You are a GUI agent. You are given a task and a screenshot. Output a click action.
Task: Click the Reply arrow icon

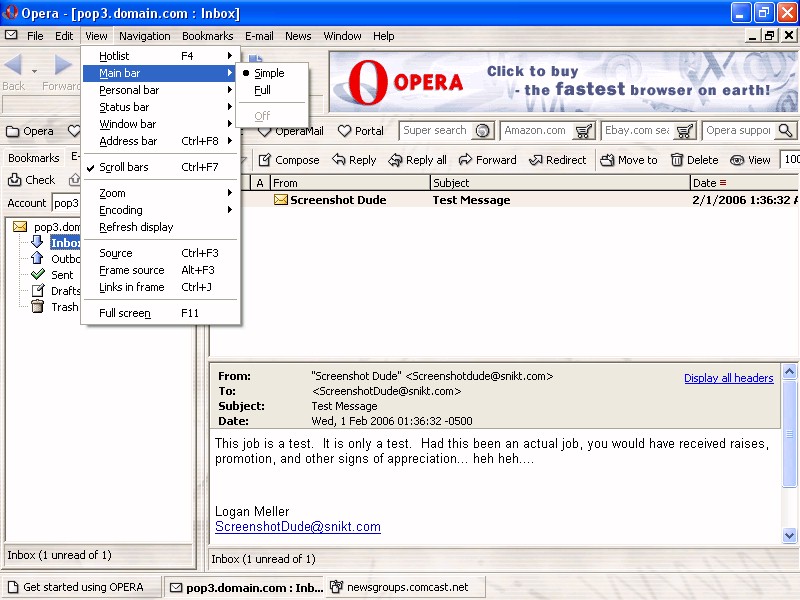tap(338, 160)
